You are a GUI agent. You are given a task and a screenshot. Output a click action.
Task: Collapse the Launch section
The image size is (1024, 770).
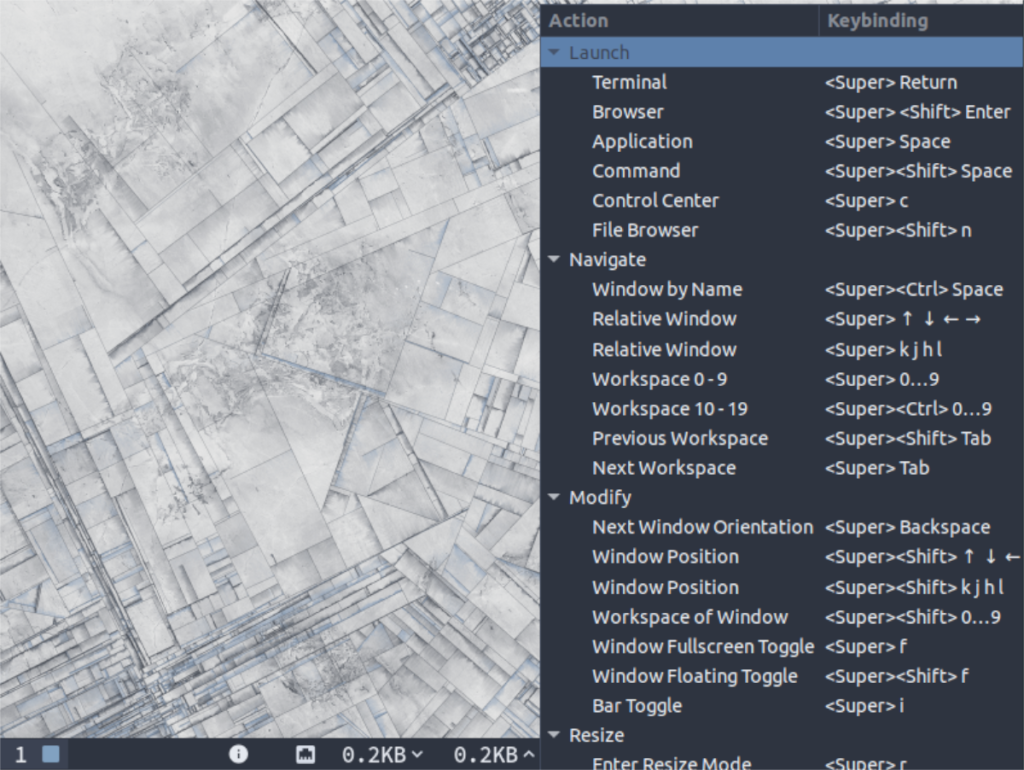(x=554, y=52)
